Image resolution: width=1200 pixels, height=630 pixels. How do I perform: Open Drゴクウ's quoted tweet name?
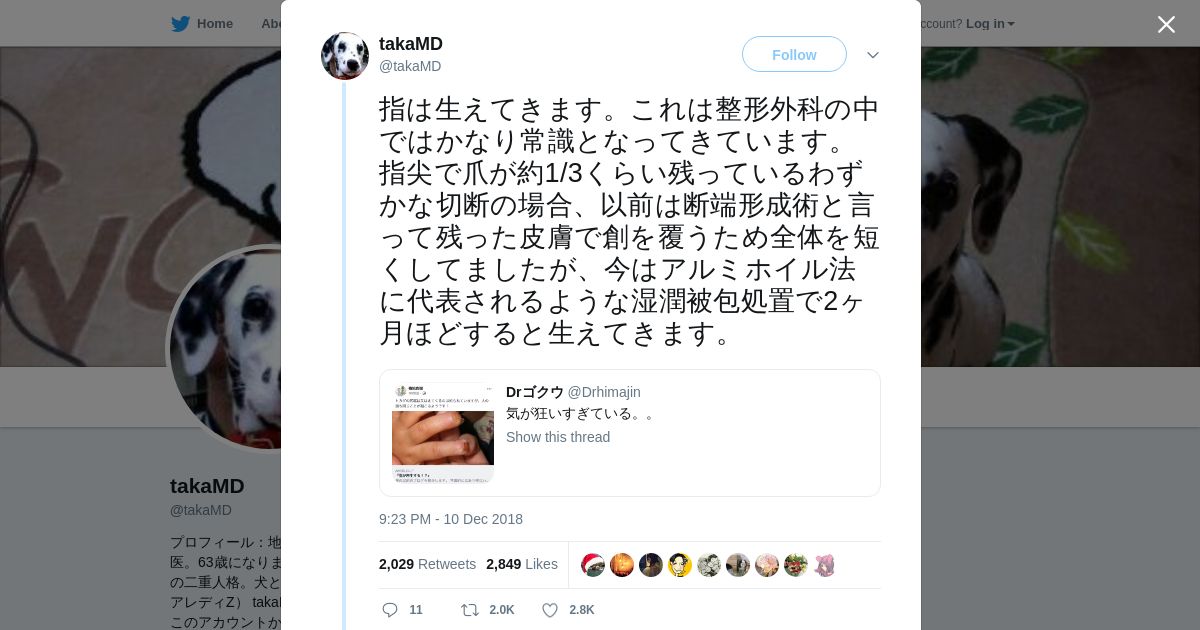tap(535, 392)
